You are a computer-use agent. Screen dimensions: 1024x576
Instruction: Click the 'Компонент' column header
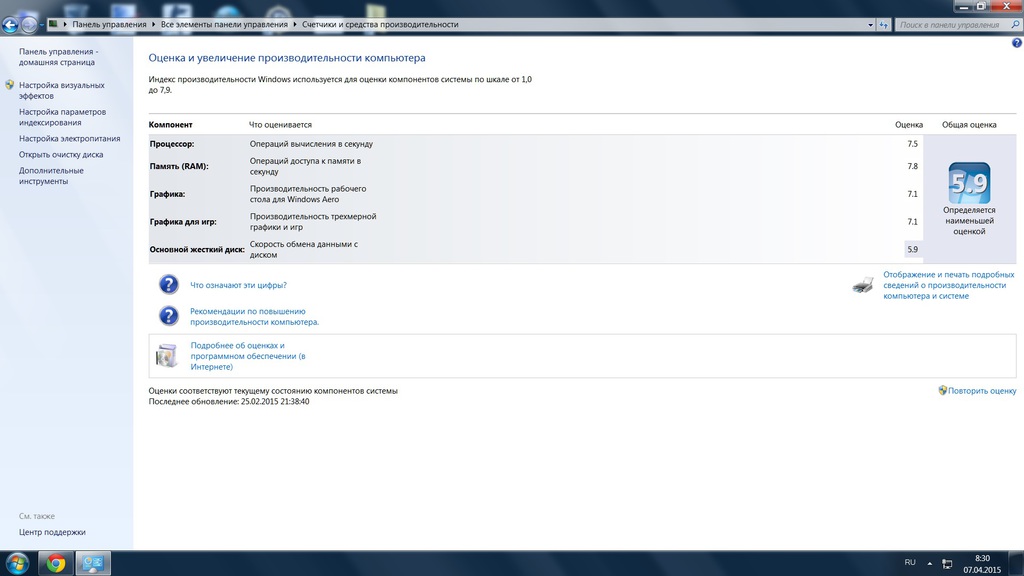click(x=170, y=124)
